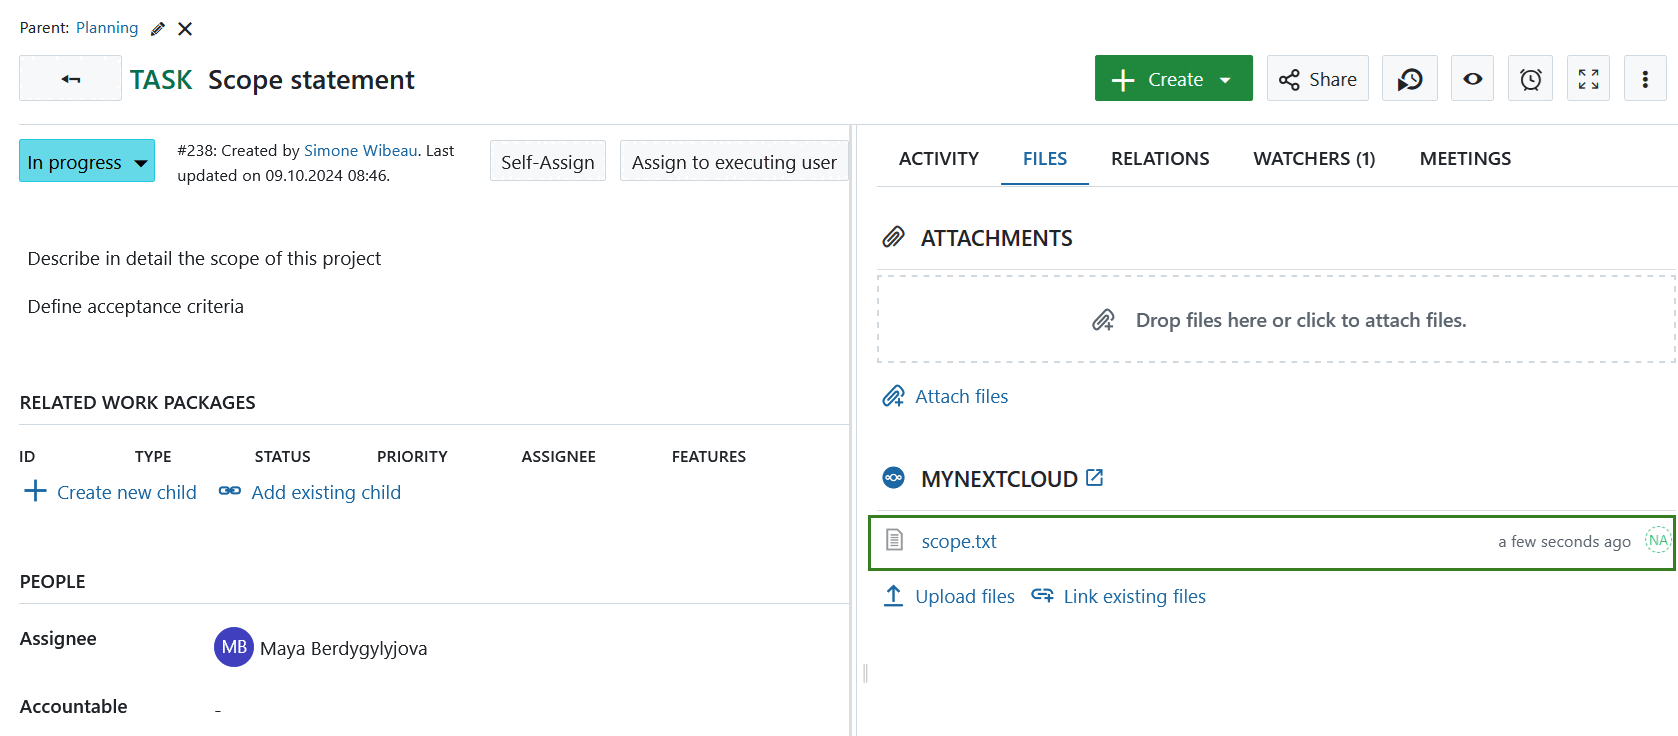The width and height of the screenshot is (1678, 736).
Task: Open MyNextcloud external link icon
Action: click(1095, 478)
